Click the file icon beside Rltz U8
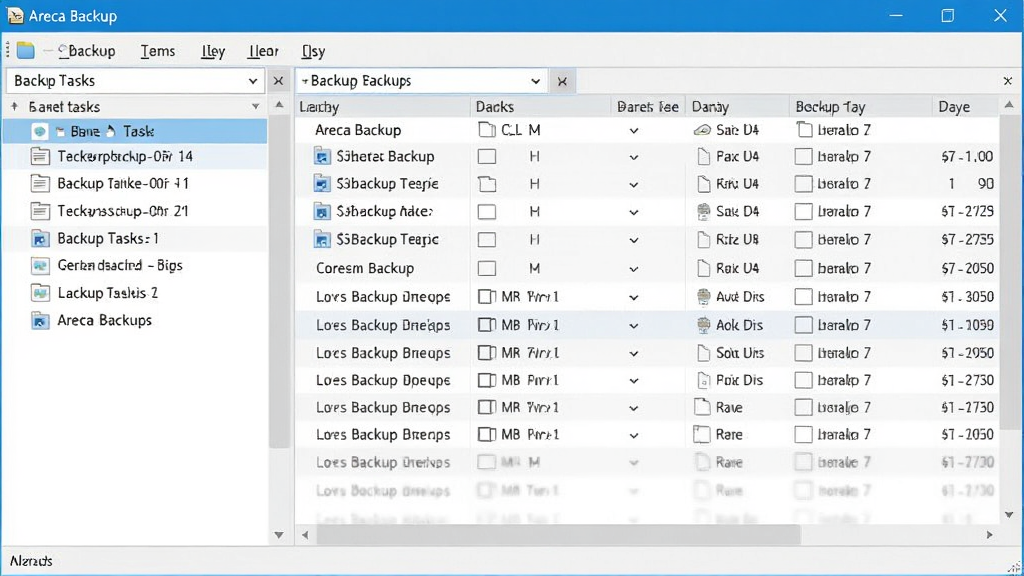Image resolution: width=1024 pixels, height=576 pixels. [703, 240]
